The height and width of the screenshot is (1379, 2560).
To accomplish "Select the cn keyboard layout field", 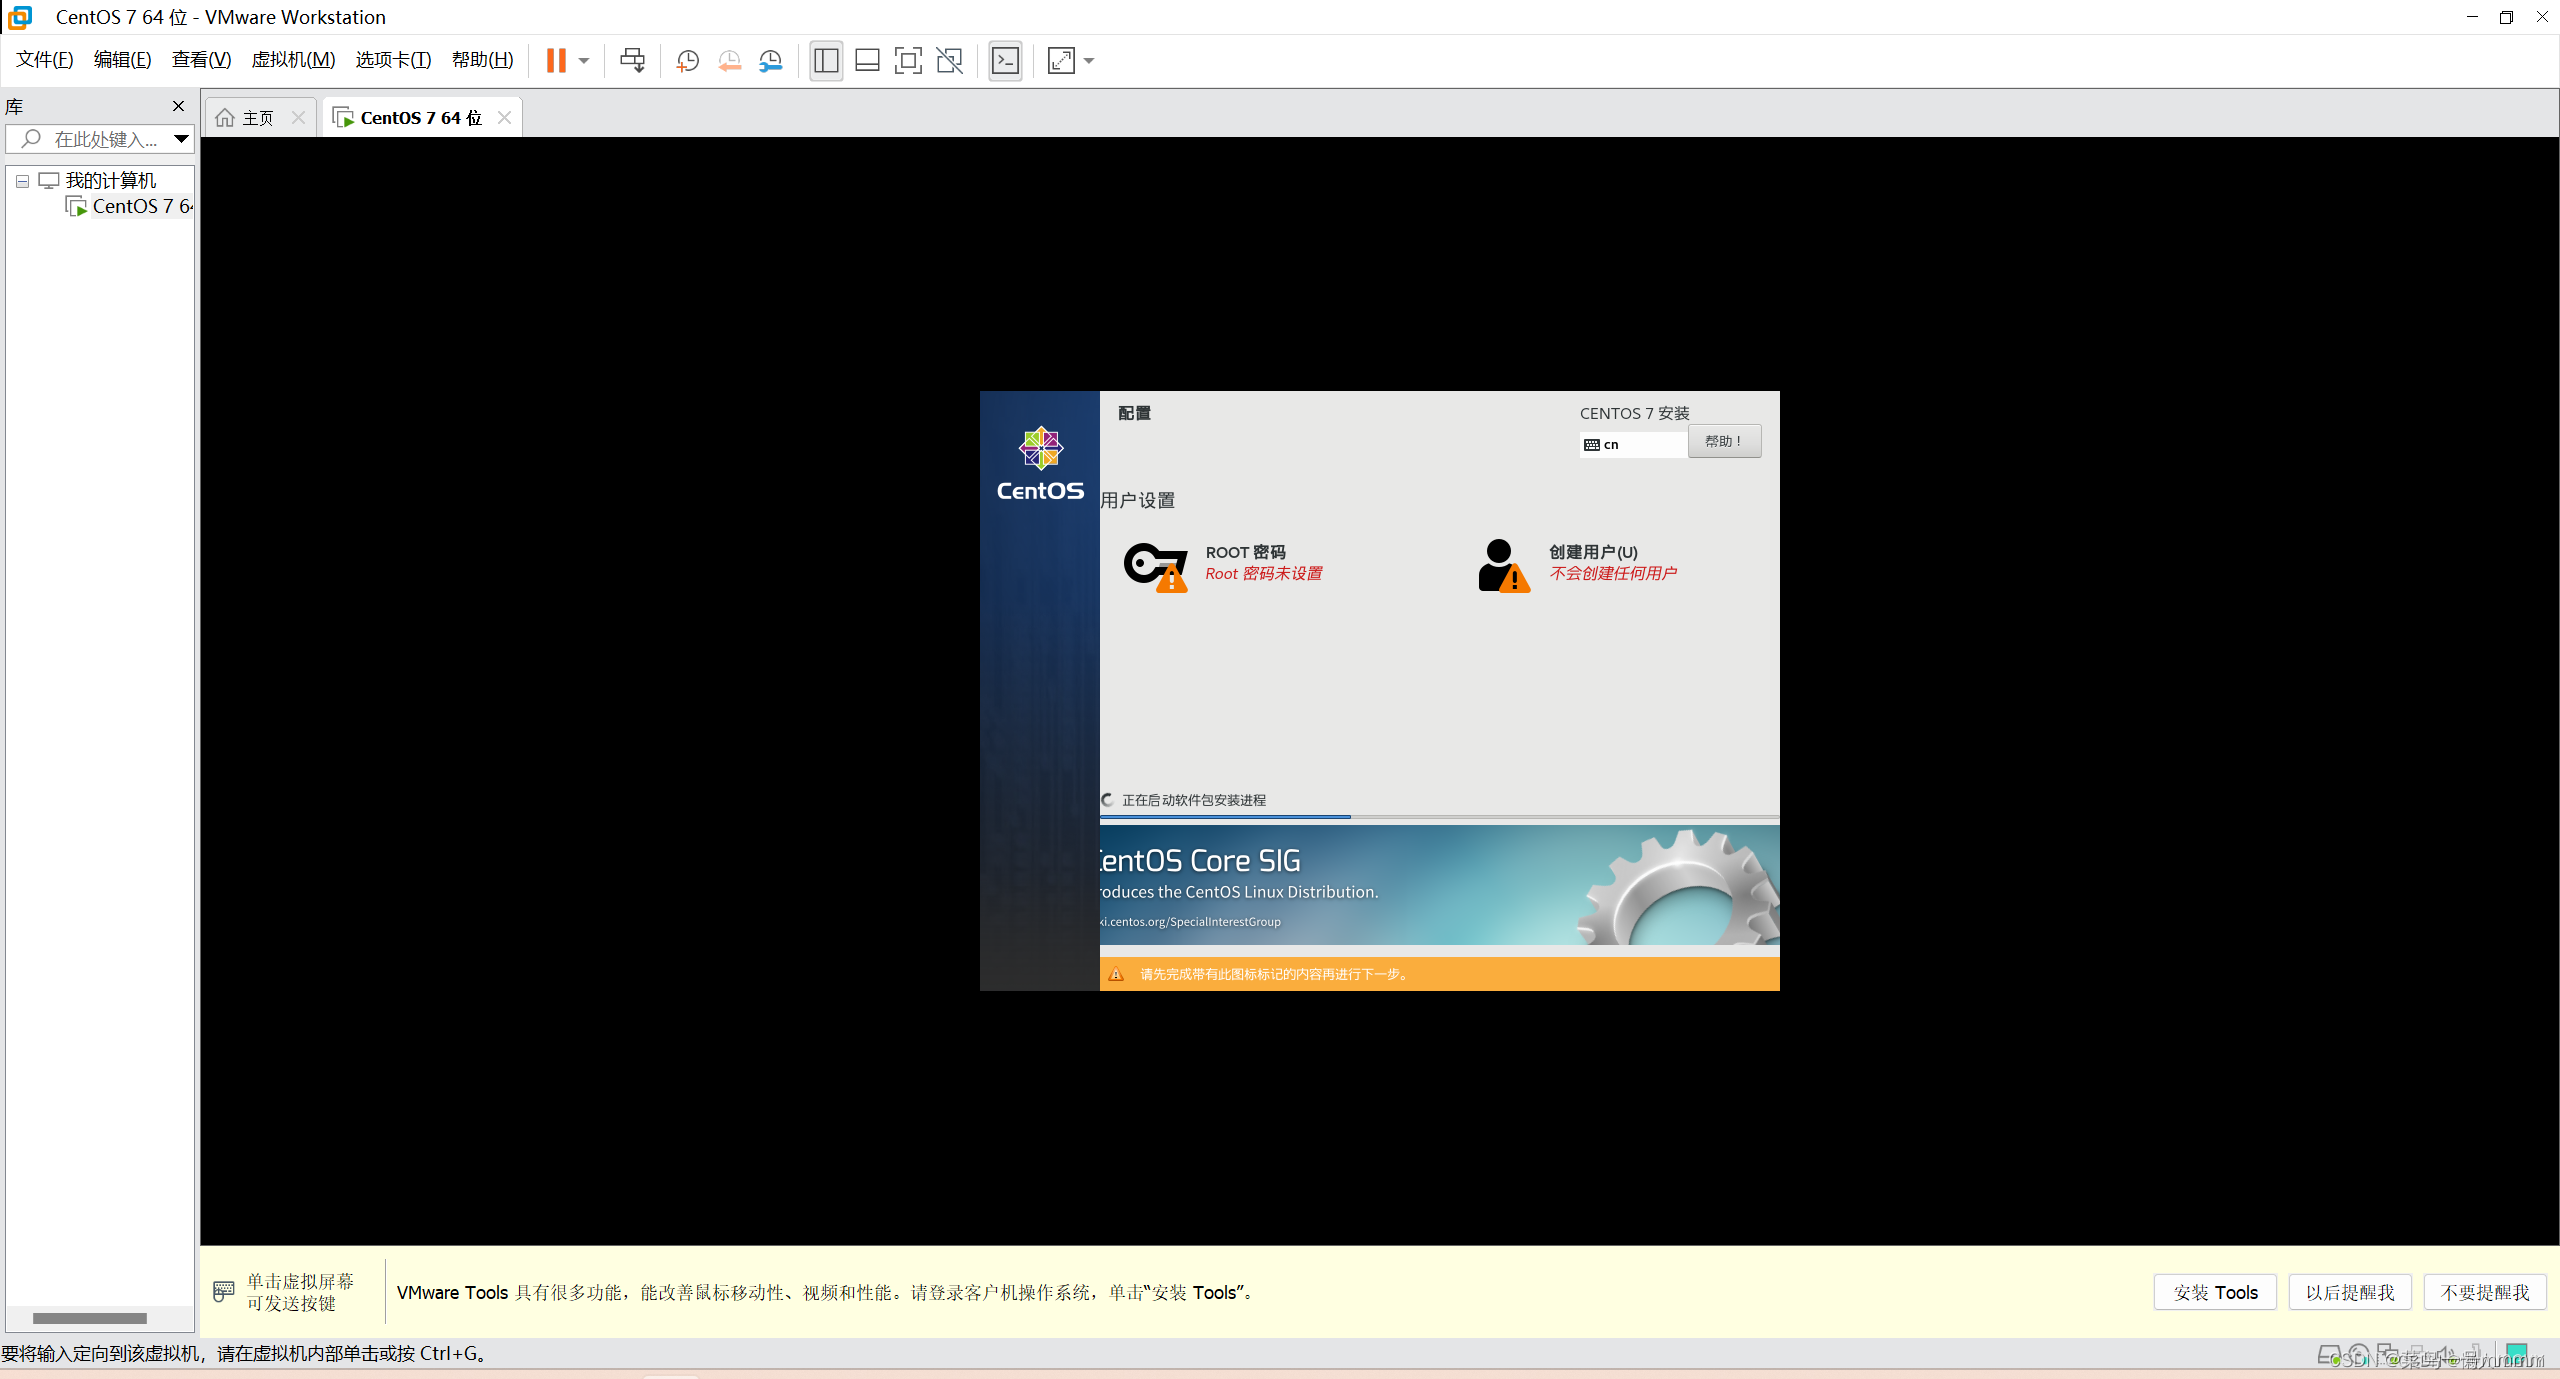I will coord(1632,443).
